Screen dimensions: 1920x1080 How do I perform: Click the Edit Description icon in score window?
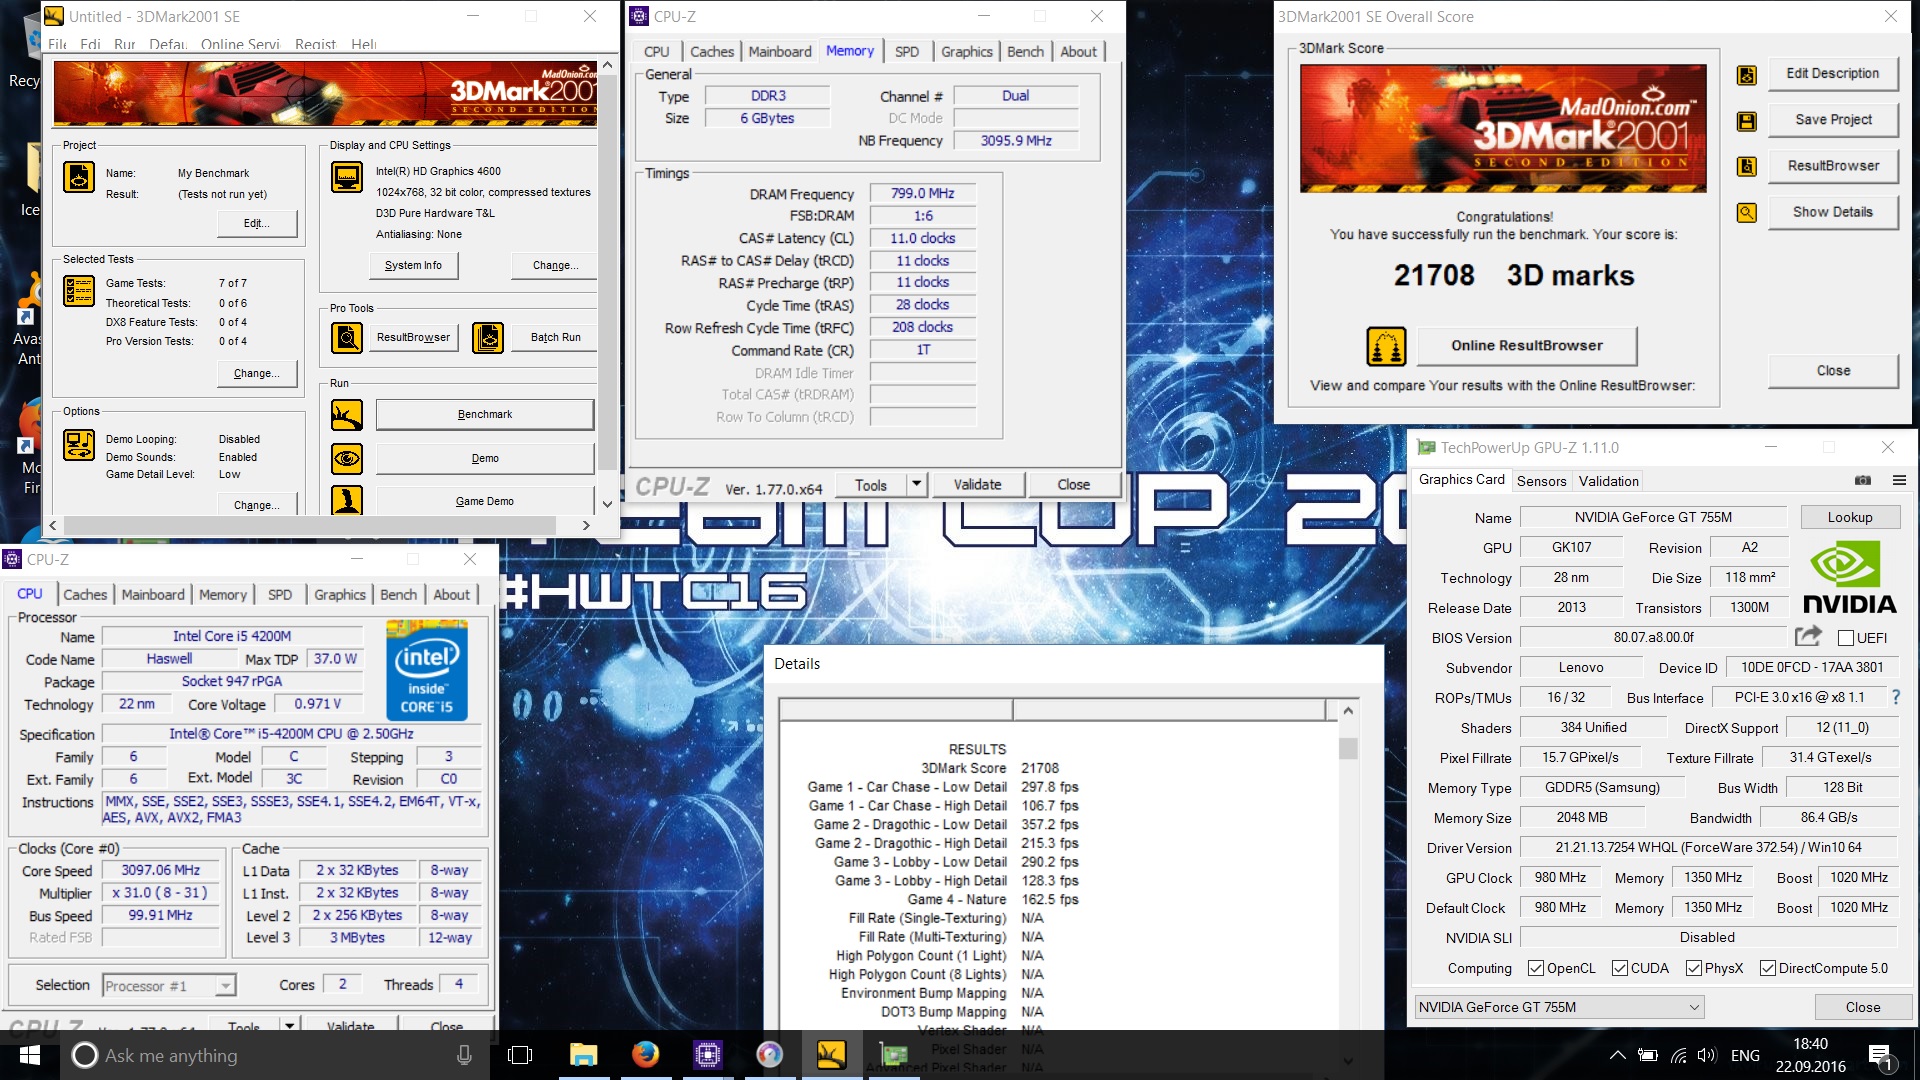pyautogui.click(x=1747, y=75)
